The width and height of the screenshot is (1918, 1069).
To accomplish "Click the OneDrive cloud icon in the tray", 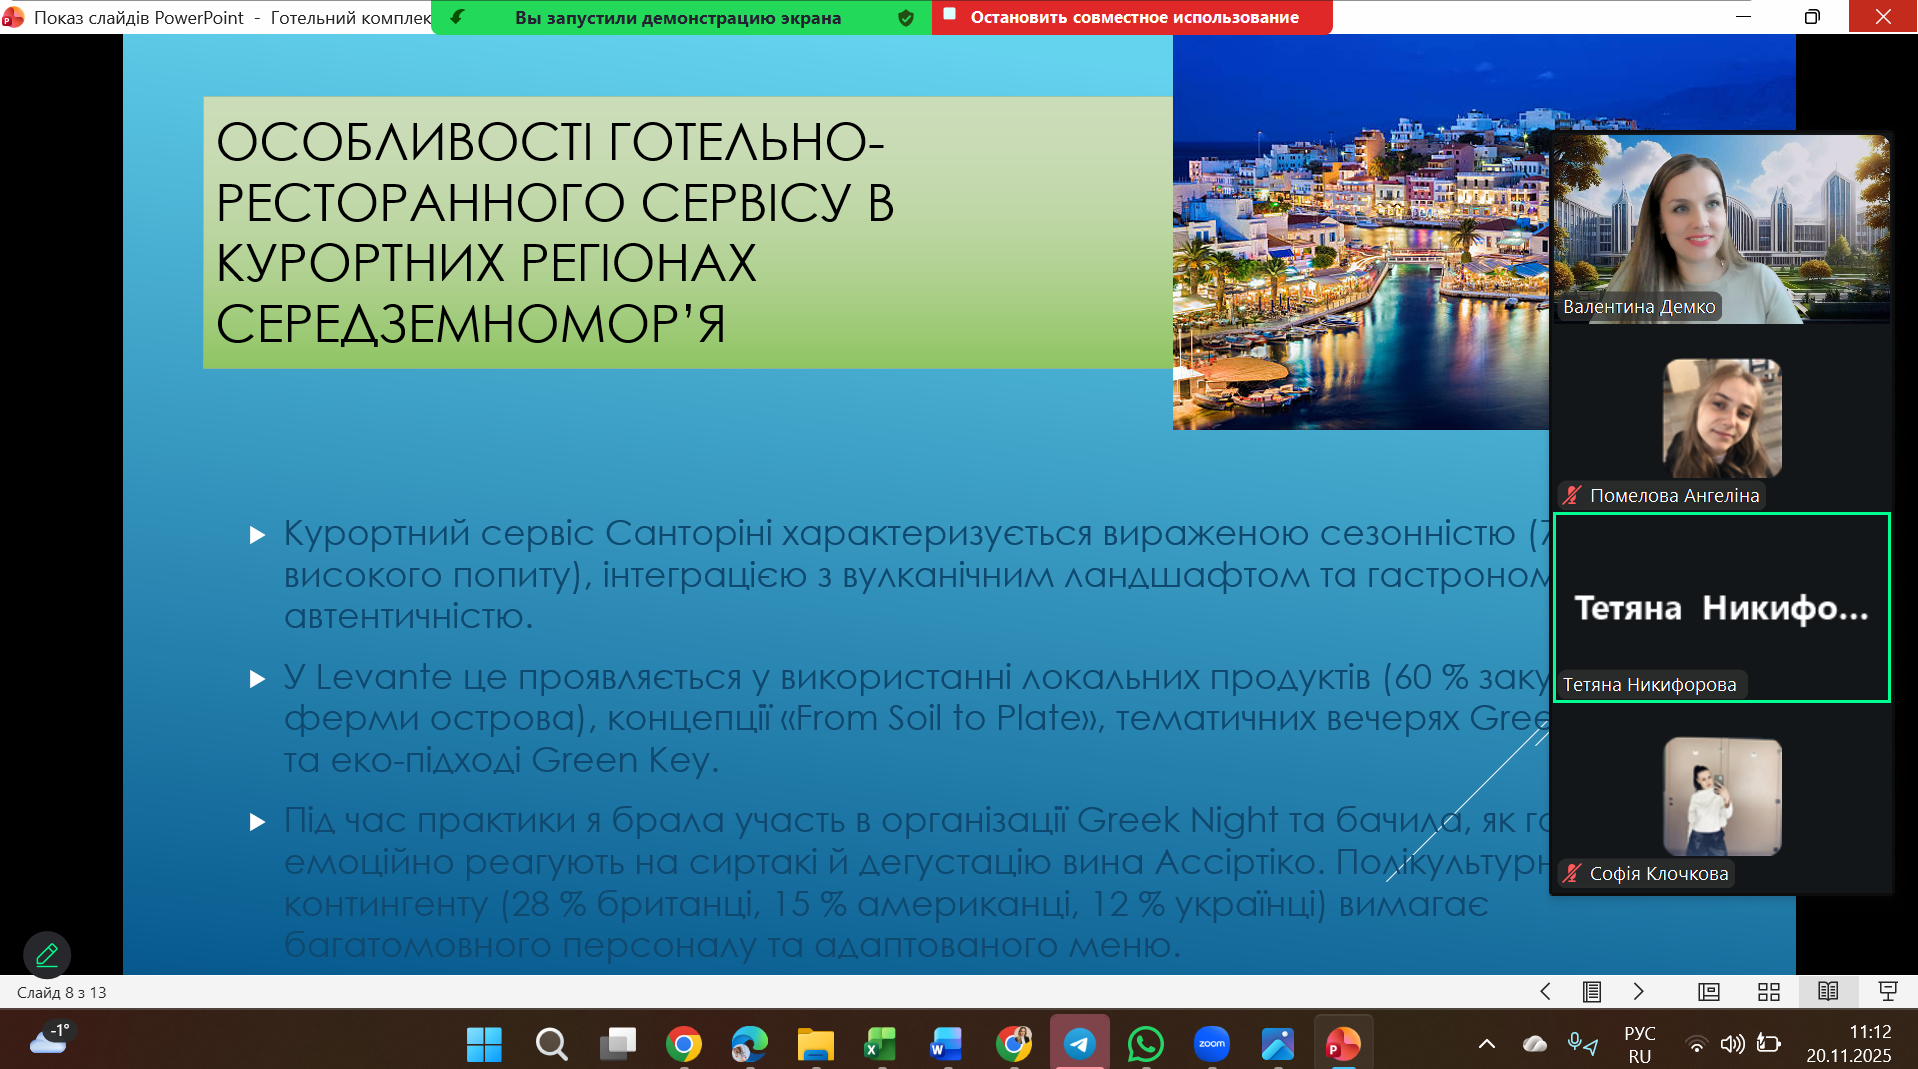I will click(x=1535, y=1044).
